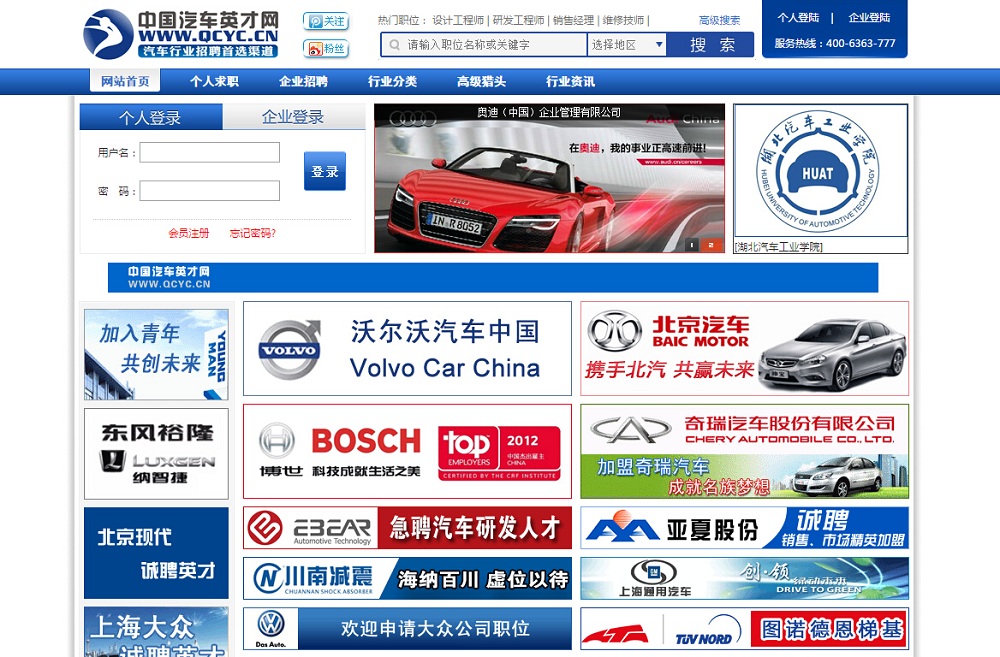Click the 关注 follow button
The height and width of the screenshot is (657, 1000).
(x=326, y=21)
